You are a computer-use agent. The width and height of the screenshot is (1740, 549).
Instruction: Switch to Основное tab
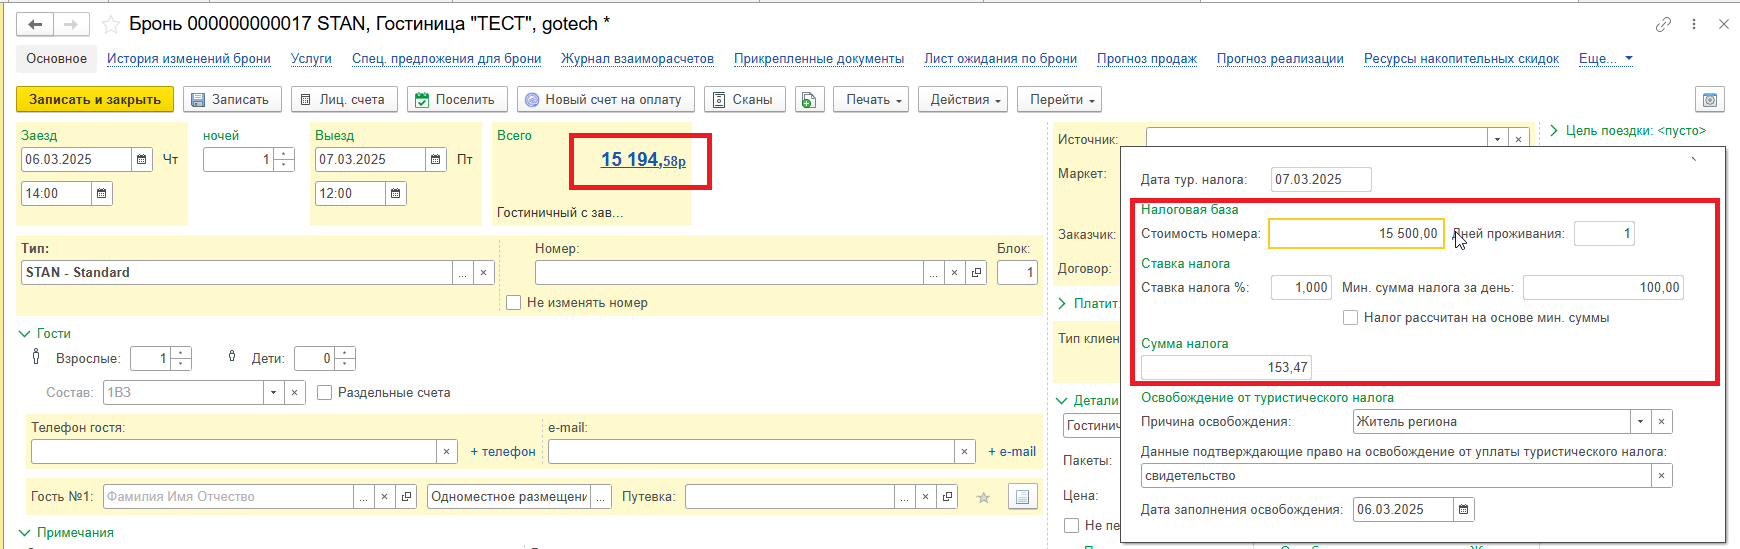(x=57, y=58)
